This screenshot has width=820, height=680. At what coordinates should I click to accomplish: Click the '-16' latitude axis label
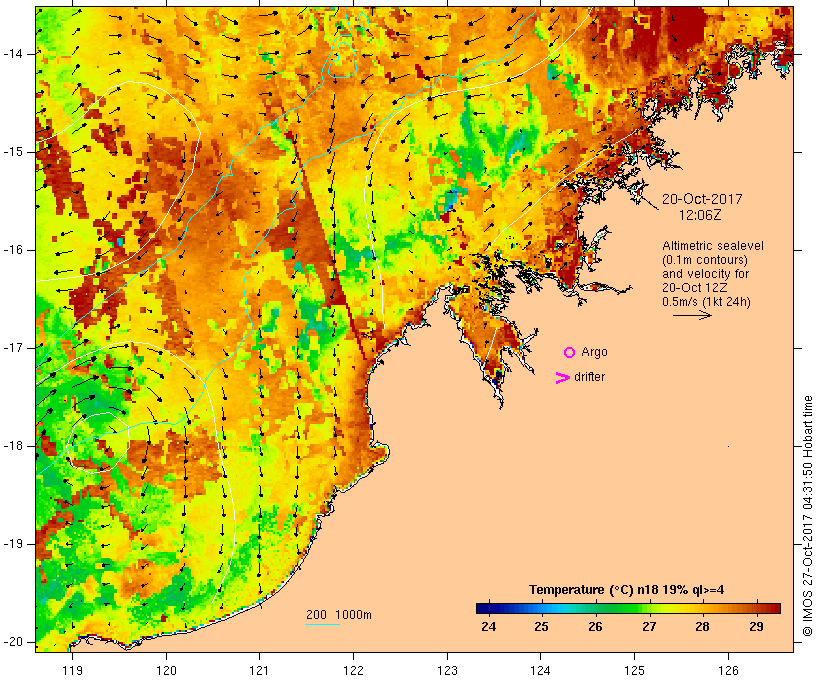[x=13, y=250]
